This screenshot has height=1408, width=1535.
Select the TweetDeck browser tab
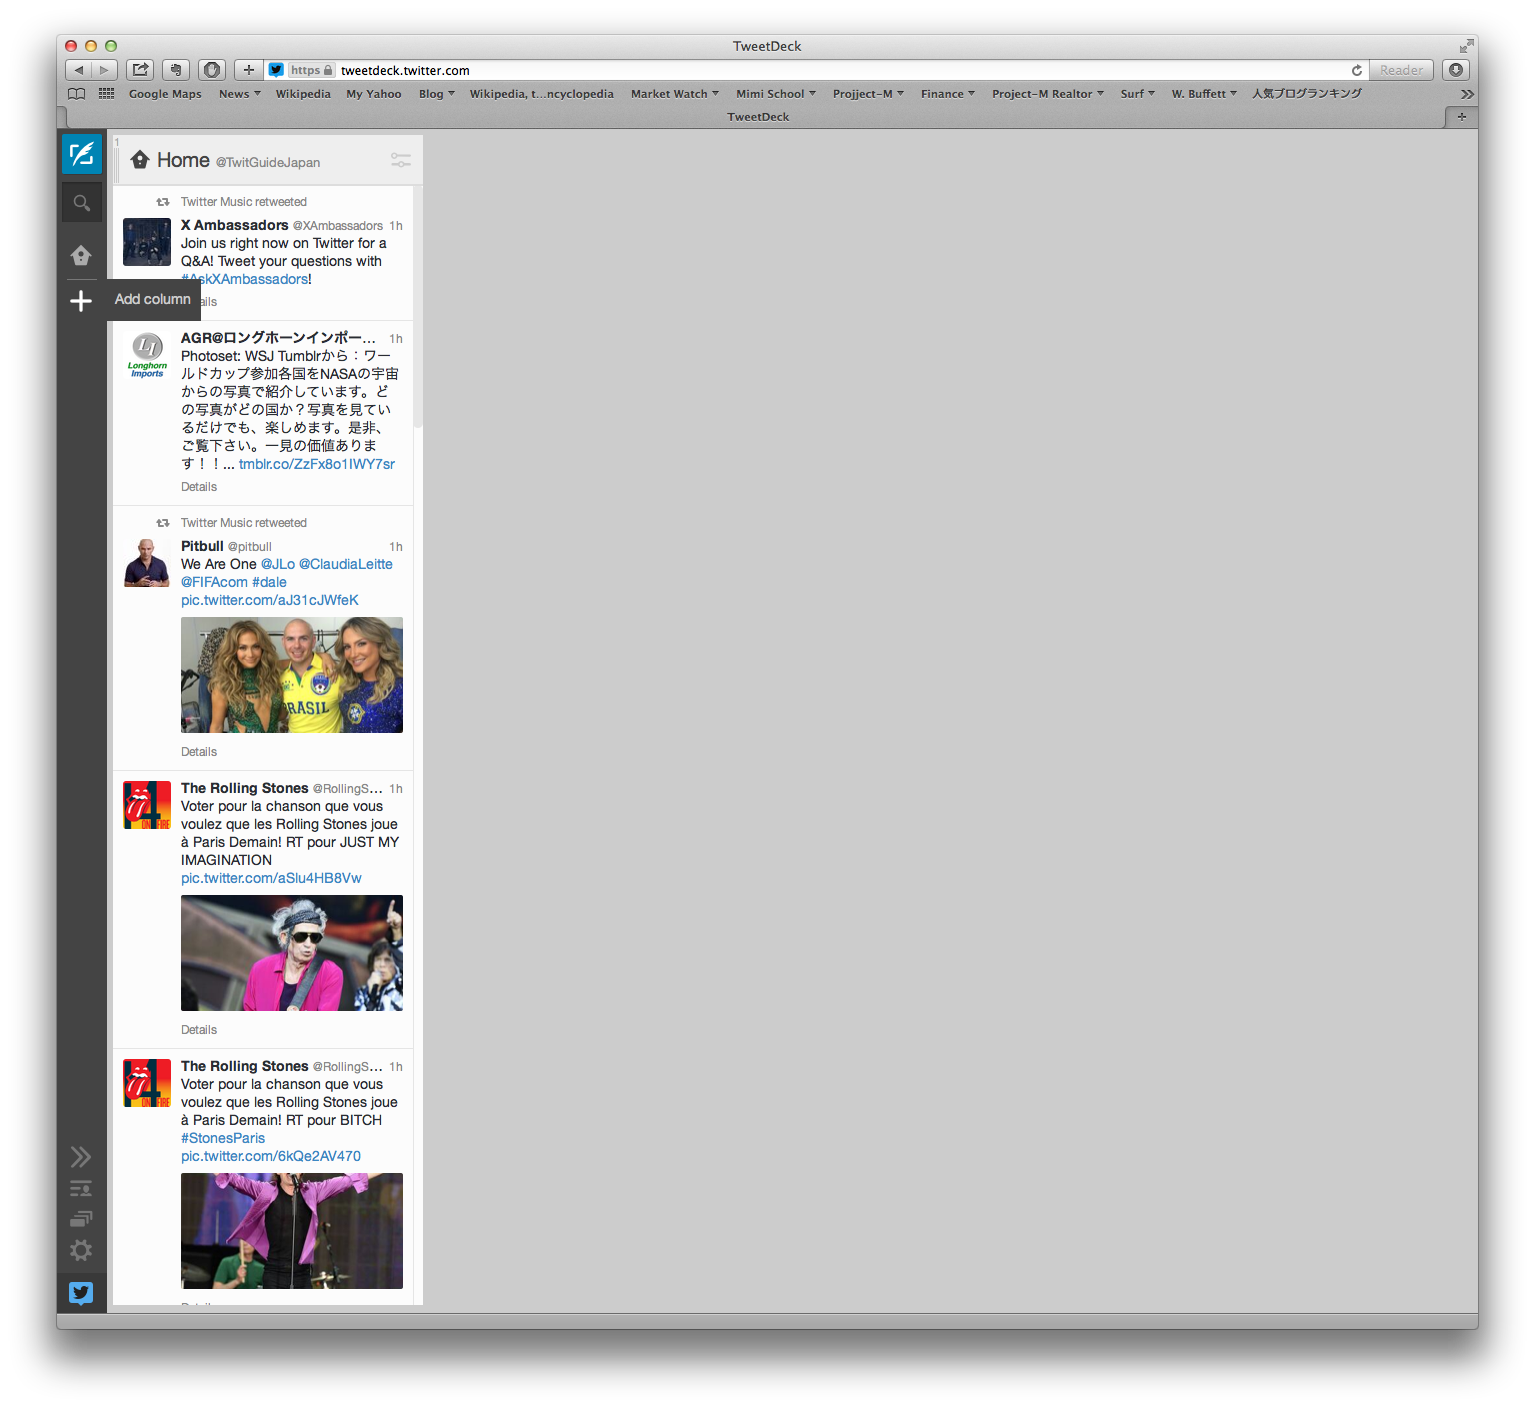pyautogui.click(x=758, y=117)
